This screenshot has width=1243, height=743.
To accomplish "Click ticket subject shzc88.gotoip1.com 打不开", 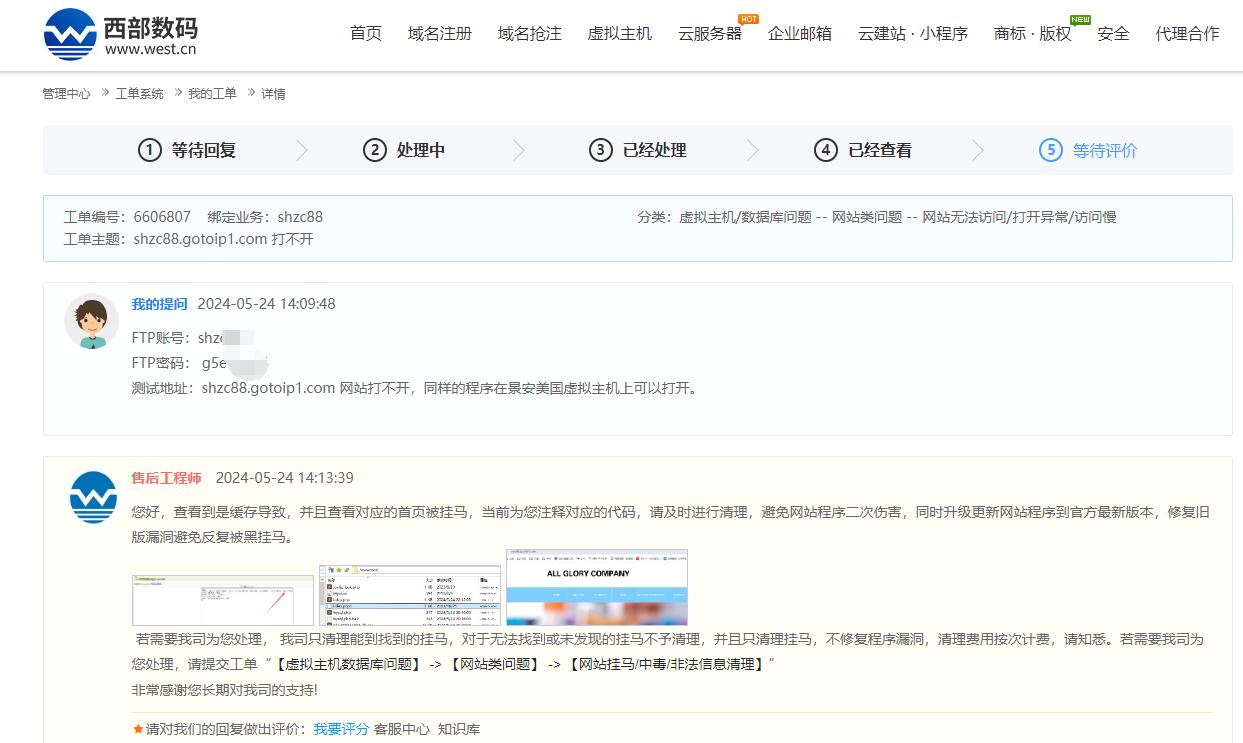I will tap(223, 239).
